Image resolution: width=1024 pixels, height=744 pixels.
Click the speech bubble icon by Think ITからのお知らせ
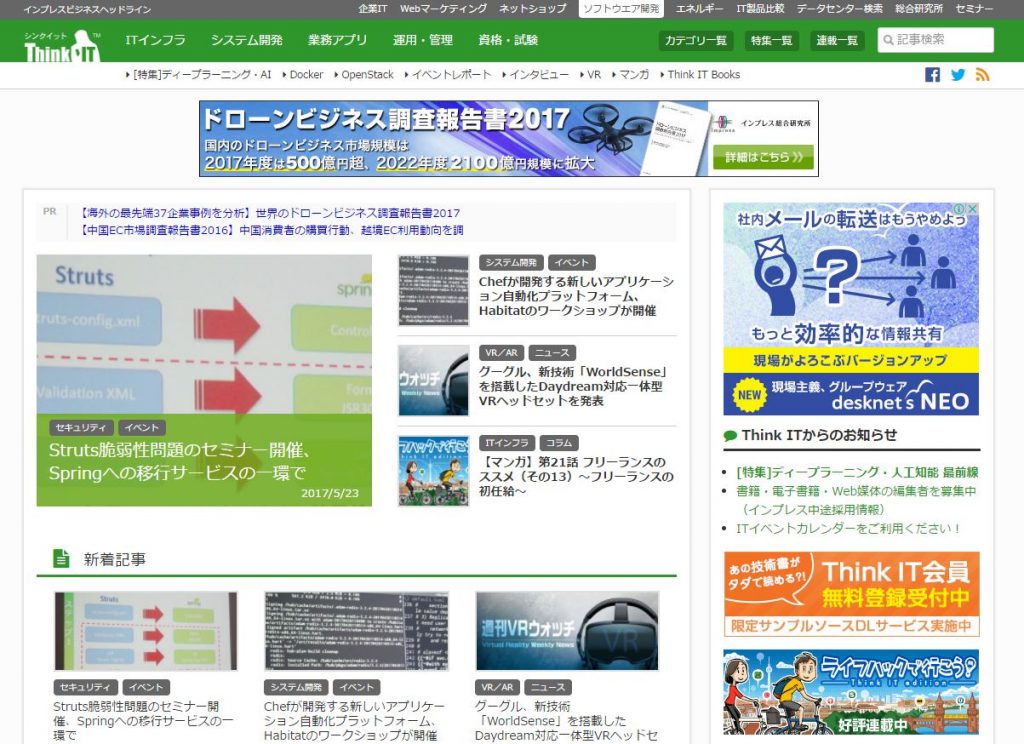pyautogui.click(x=730, y=436)
